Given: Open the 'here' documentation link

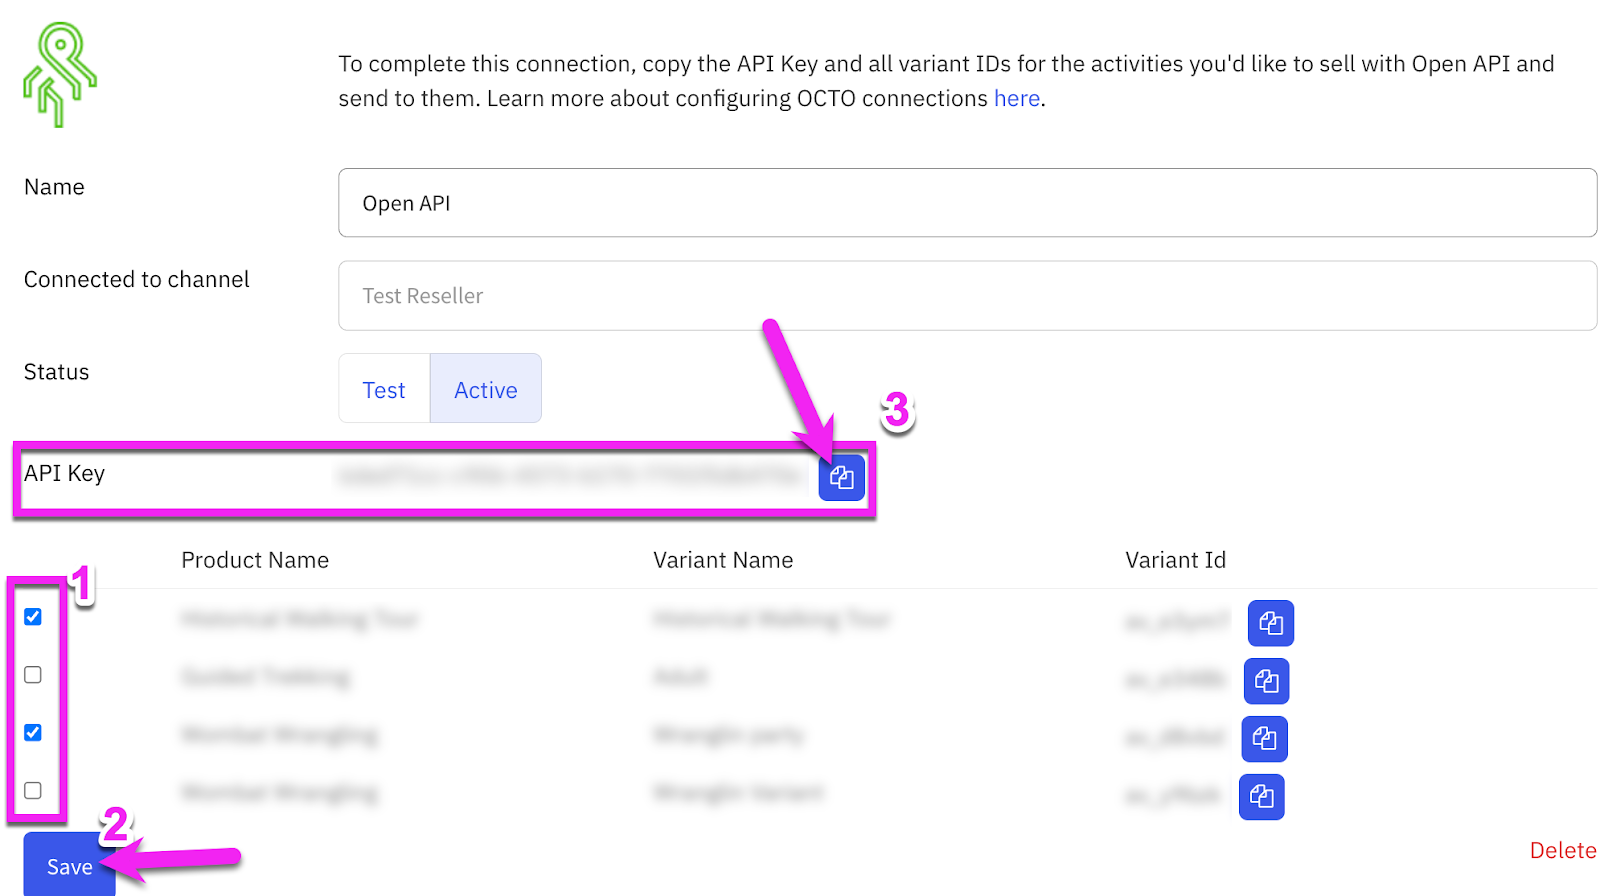Looking at the screenshot, I should (1017, 98).
